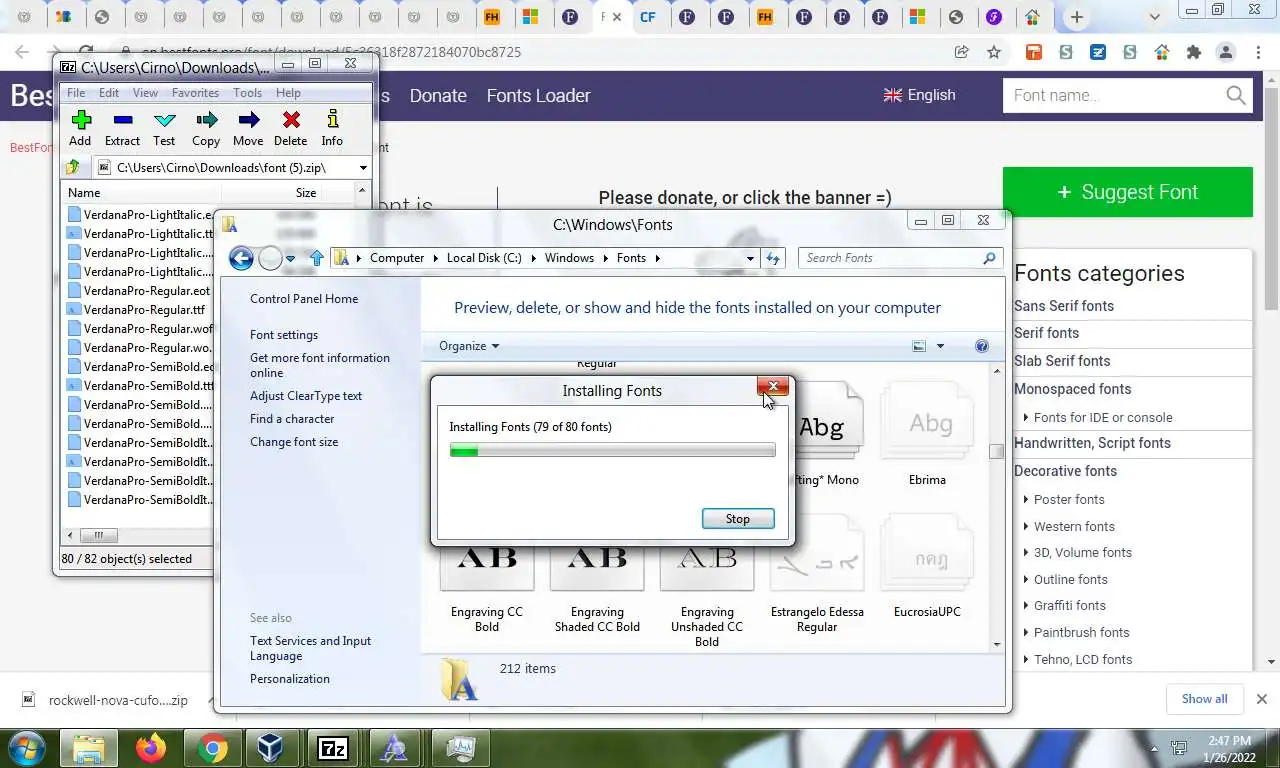
Task: Open Organize dropdown in Fonts window
Action: tap(469, 346)
